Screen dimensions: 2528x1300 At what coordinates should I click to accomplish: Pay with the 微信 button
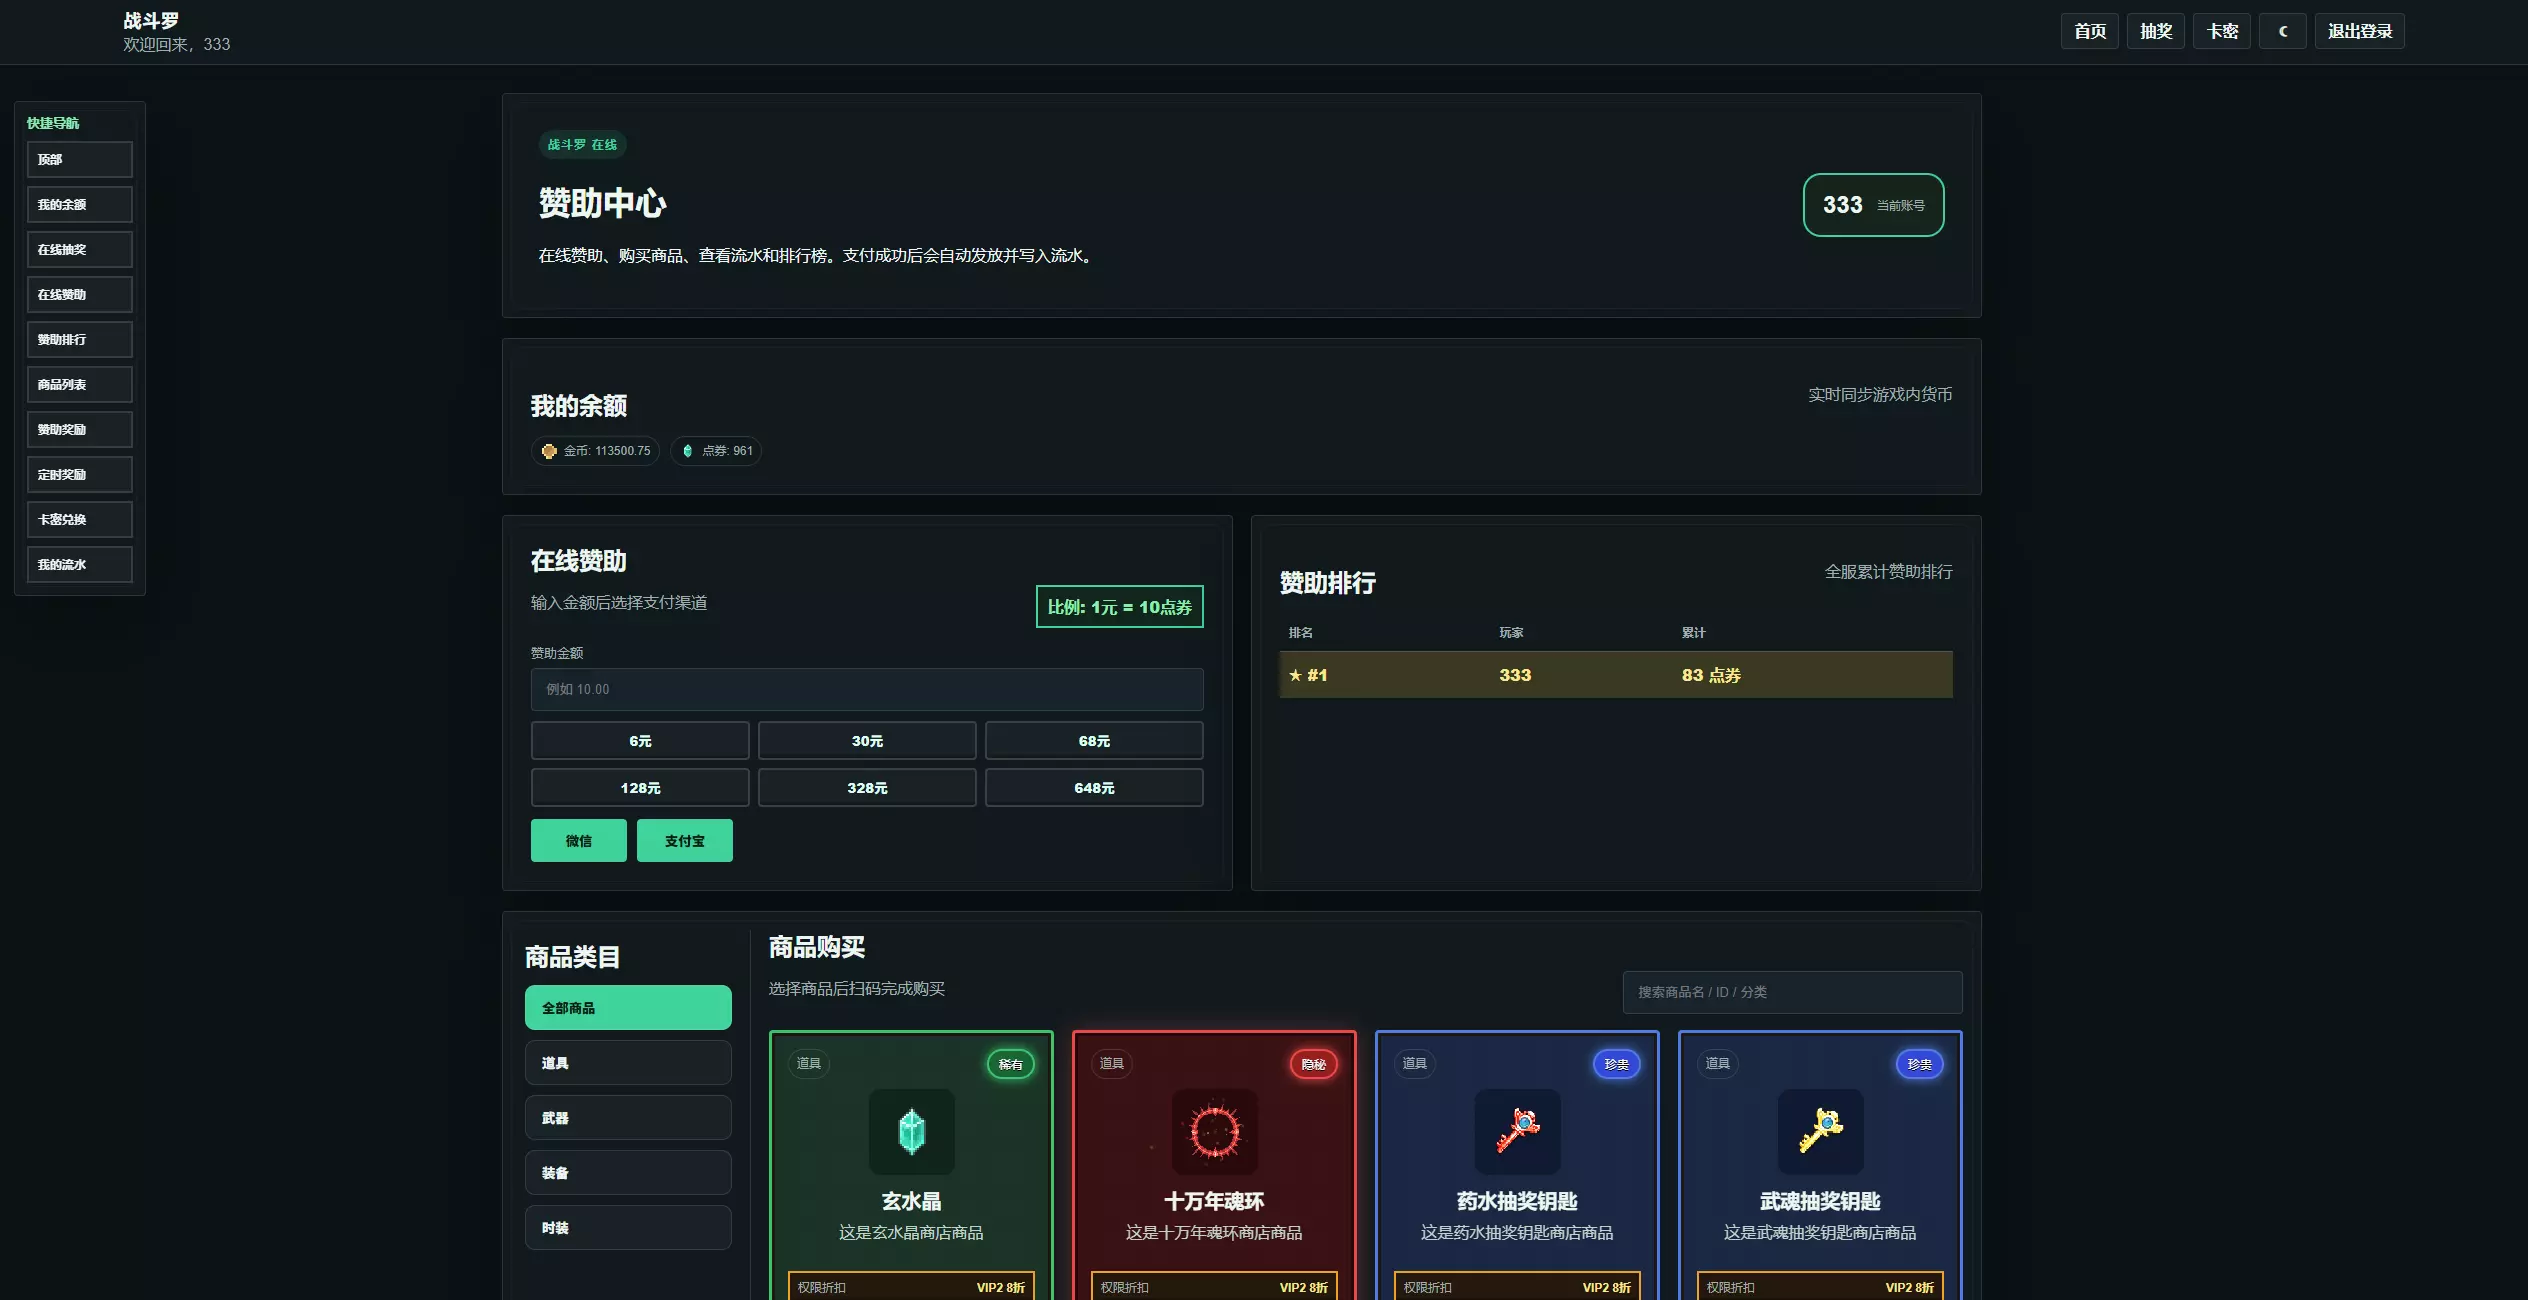click(x=578, y=840)
